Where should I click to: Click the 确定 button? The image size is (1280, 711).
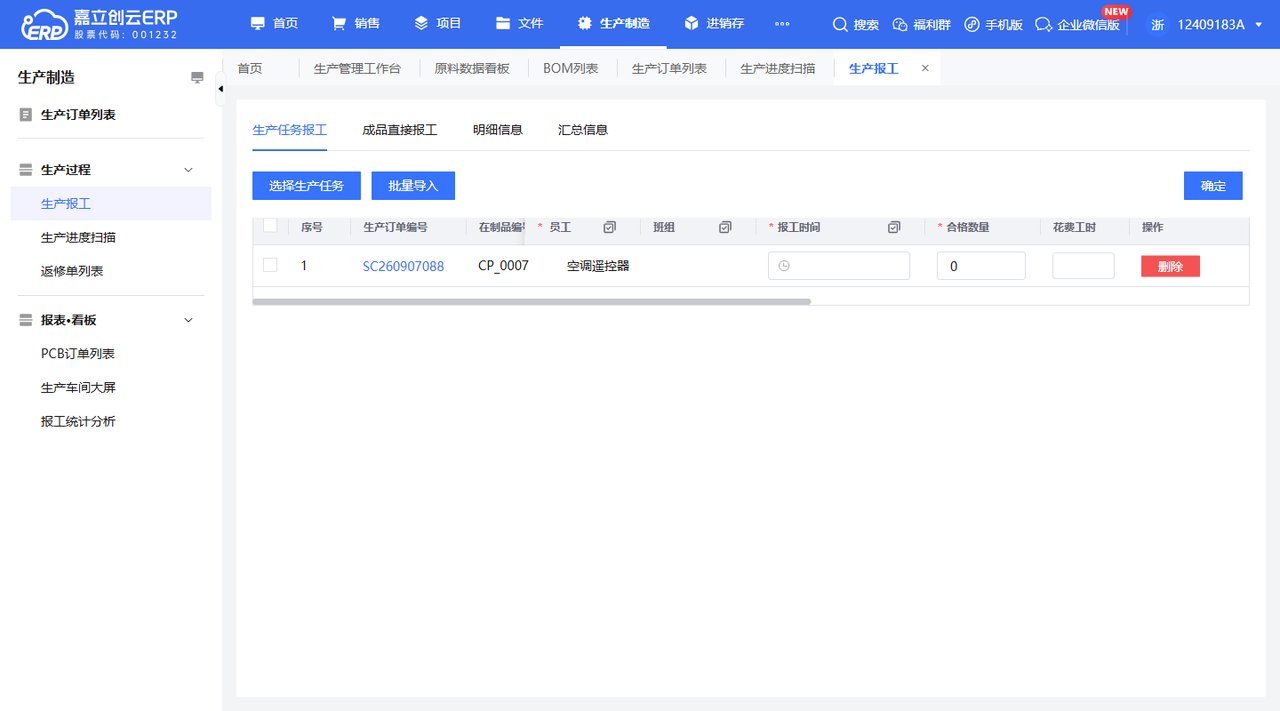1213,186
